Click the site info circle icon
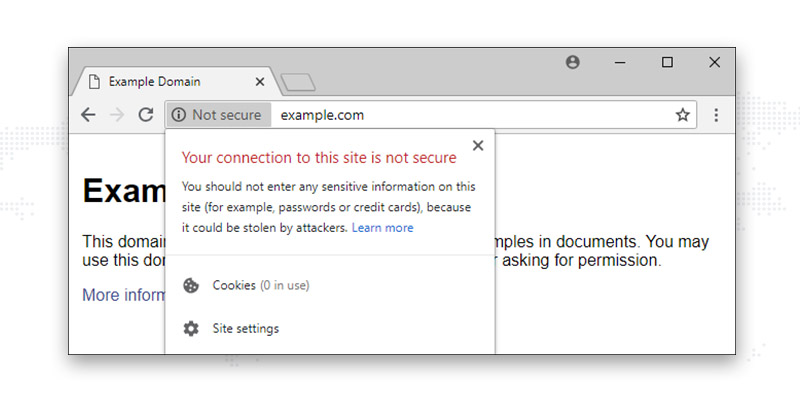Viewport: 800px width, 400px height. [x=178, y=115]
